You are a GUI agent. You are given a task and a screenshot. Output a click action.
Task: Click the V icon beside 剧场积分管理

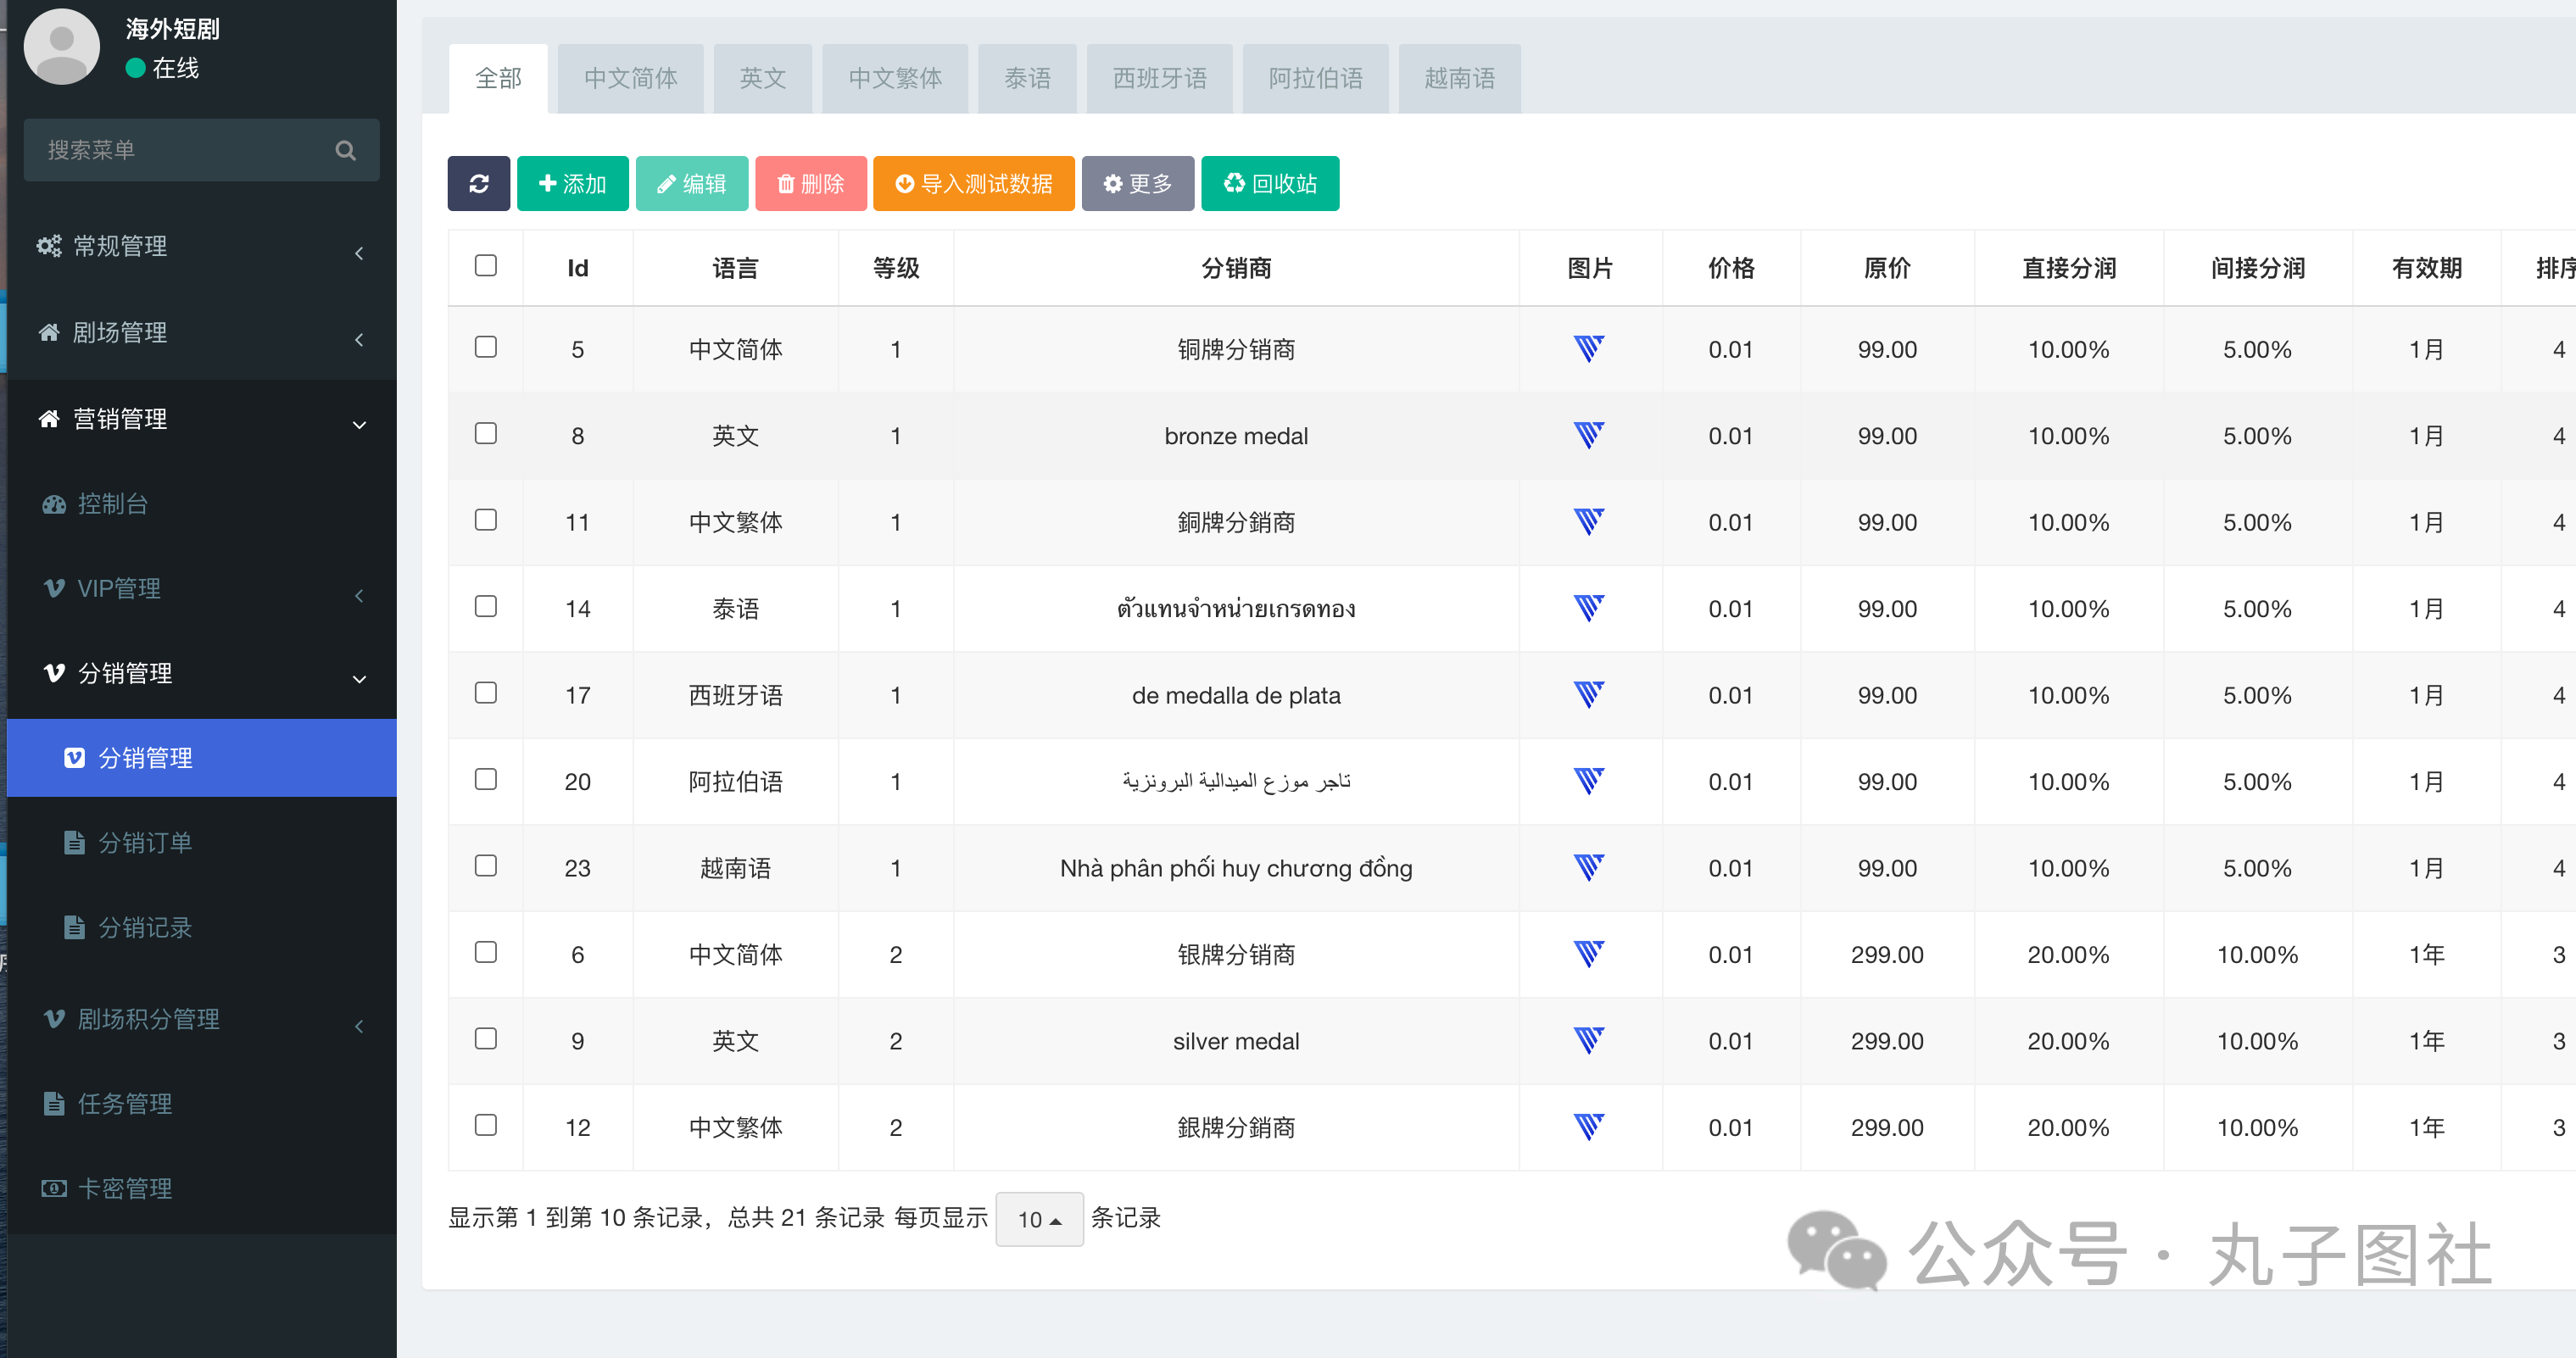tap(55, 1019)
